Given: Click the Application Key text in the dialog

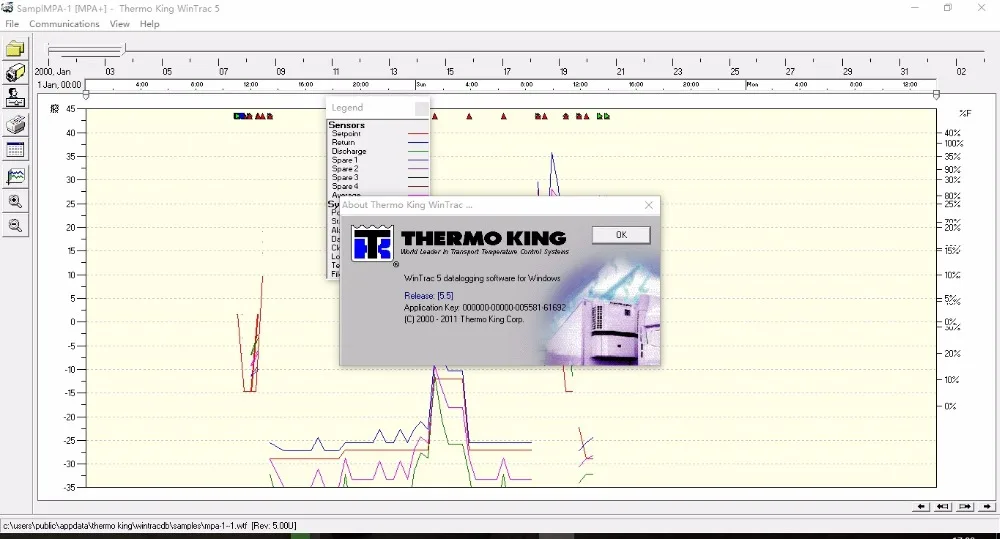Looking at the screenshot, I should pos(485,307).
